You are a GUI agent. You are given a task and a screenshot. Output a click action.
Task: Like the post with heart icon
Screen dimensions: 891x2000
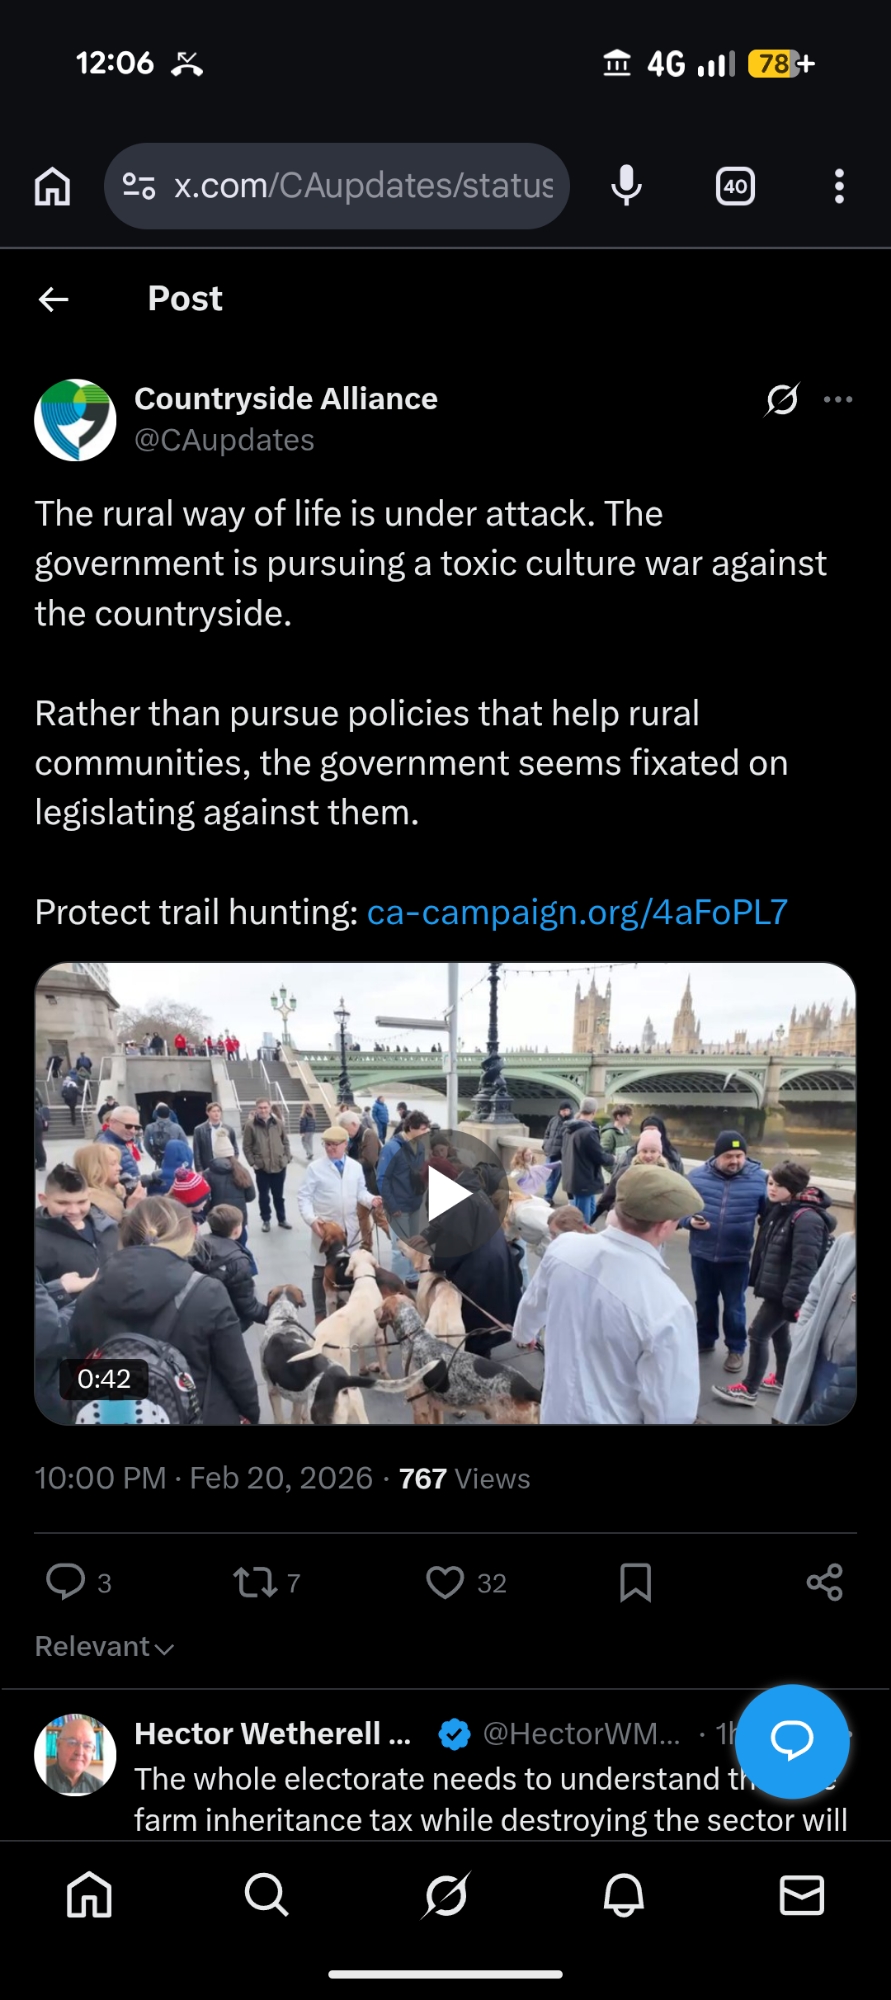pyautogui.click(x=445, y=1582)
